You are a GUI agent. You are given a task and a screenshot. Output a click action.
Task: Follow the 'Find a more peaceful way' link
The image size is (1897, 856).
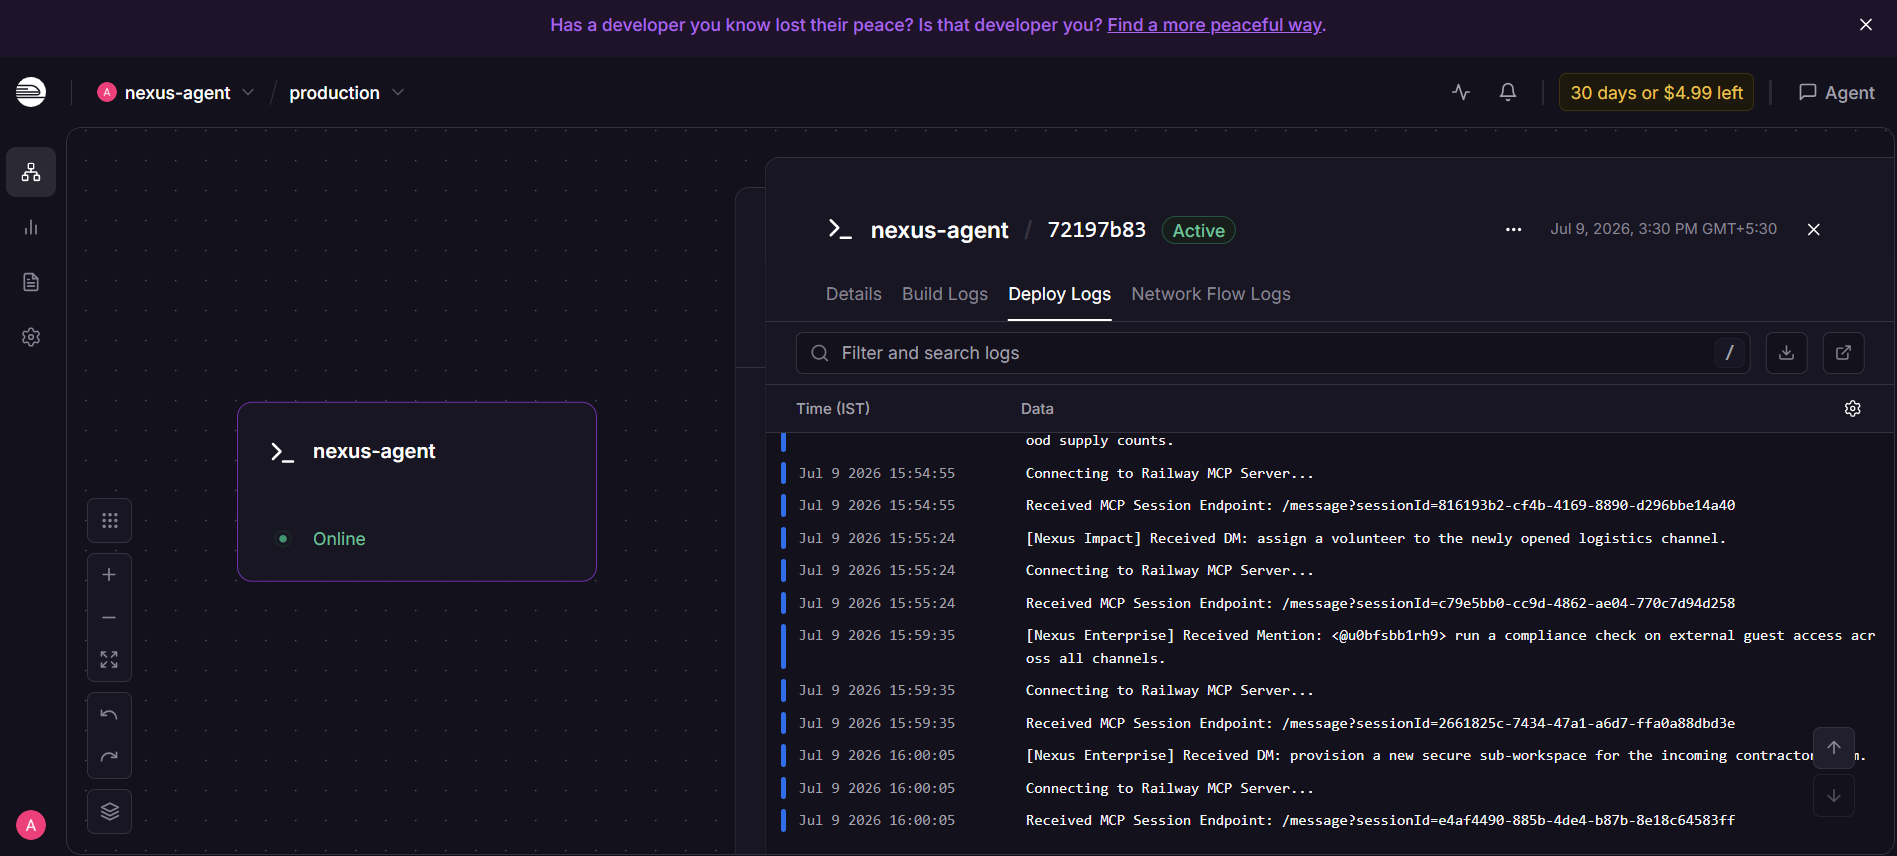point(1215,25)
